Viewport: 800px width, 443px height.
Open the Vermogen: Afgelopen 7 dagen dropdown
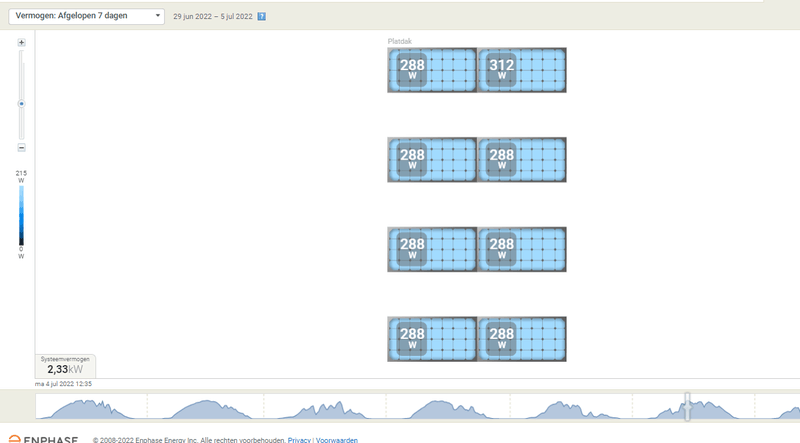pyautogui.click(x=86, y=16)
